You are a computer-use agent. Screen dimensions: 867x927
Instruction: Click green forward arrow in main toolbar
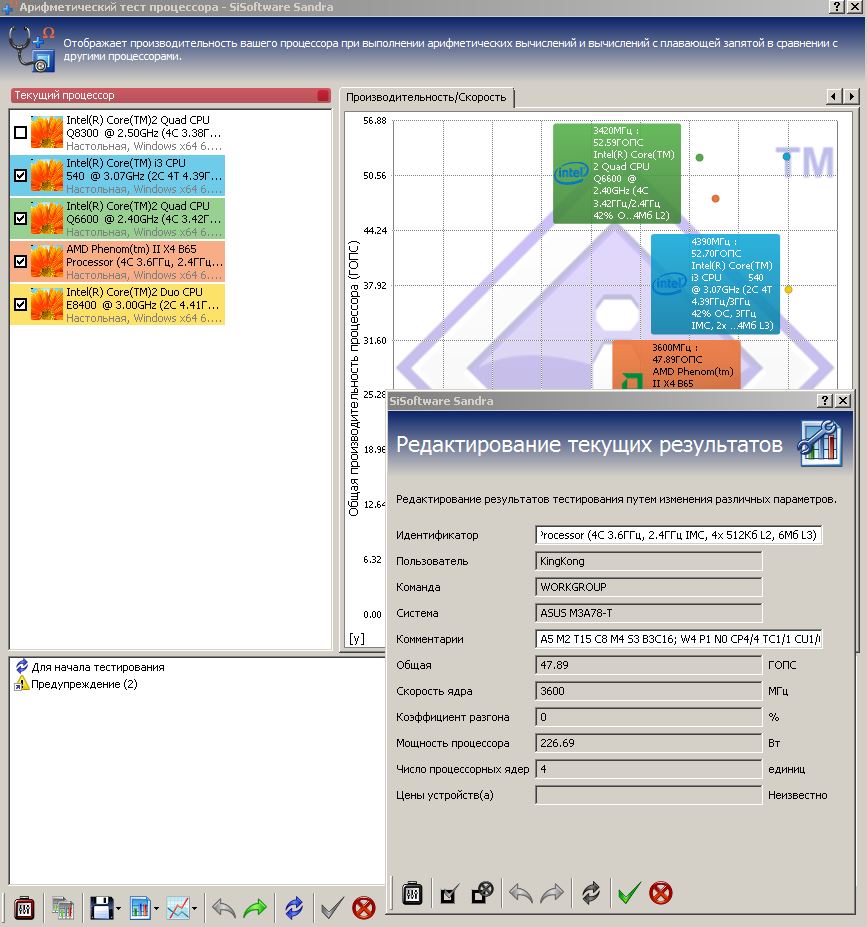(x=255, y=907)
